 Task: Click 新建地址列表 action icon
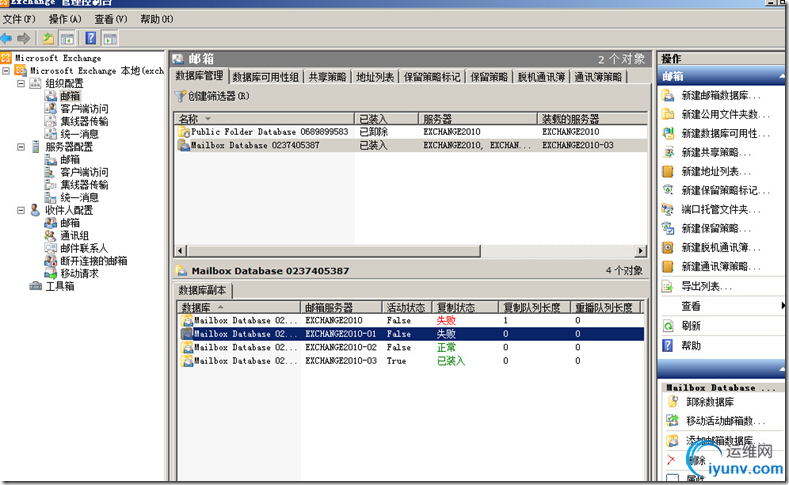coord(668,171)
